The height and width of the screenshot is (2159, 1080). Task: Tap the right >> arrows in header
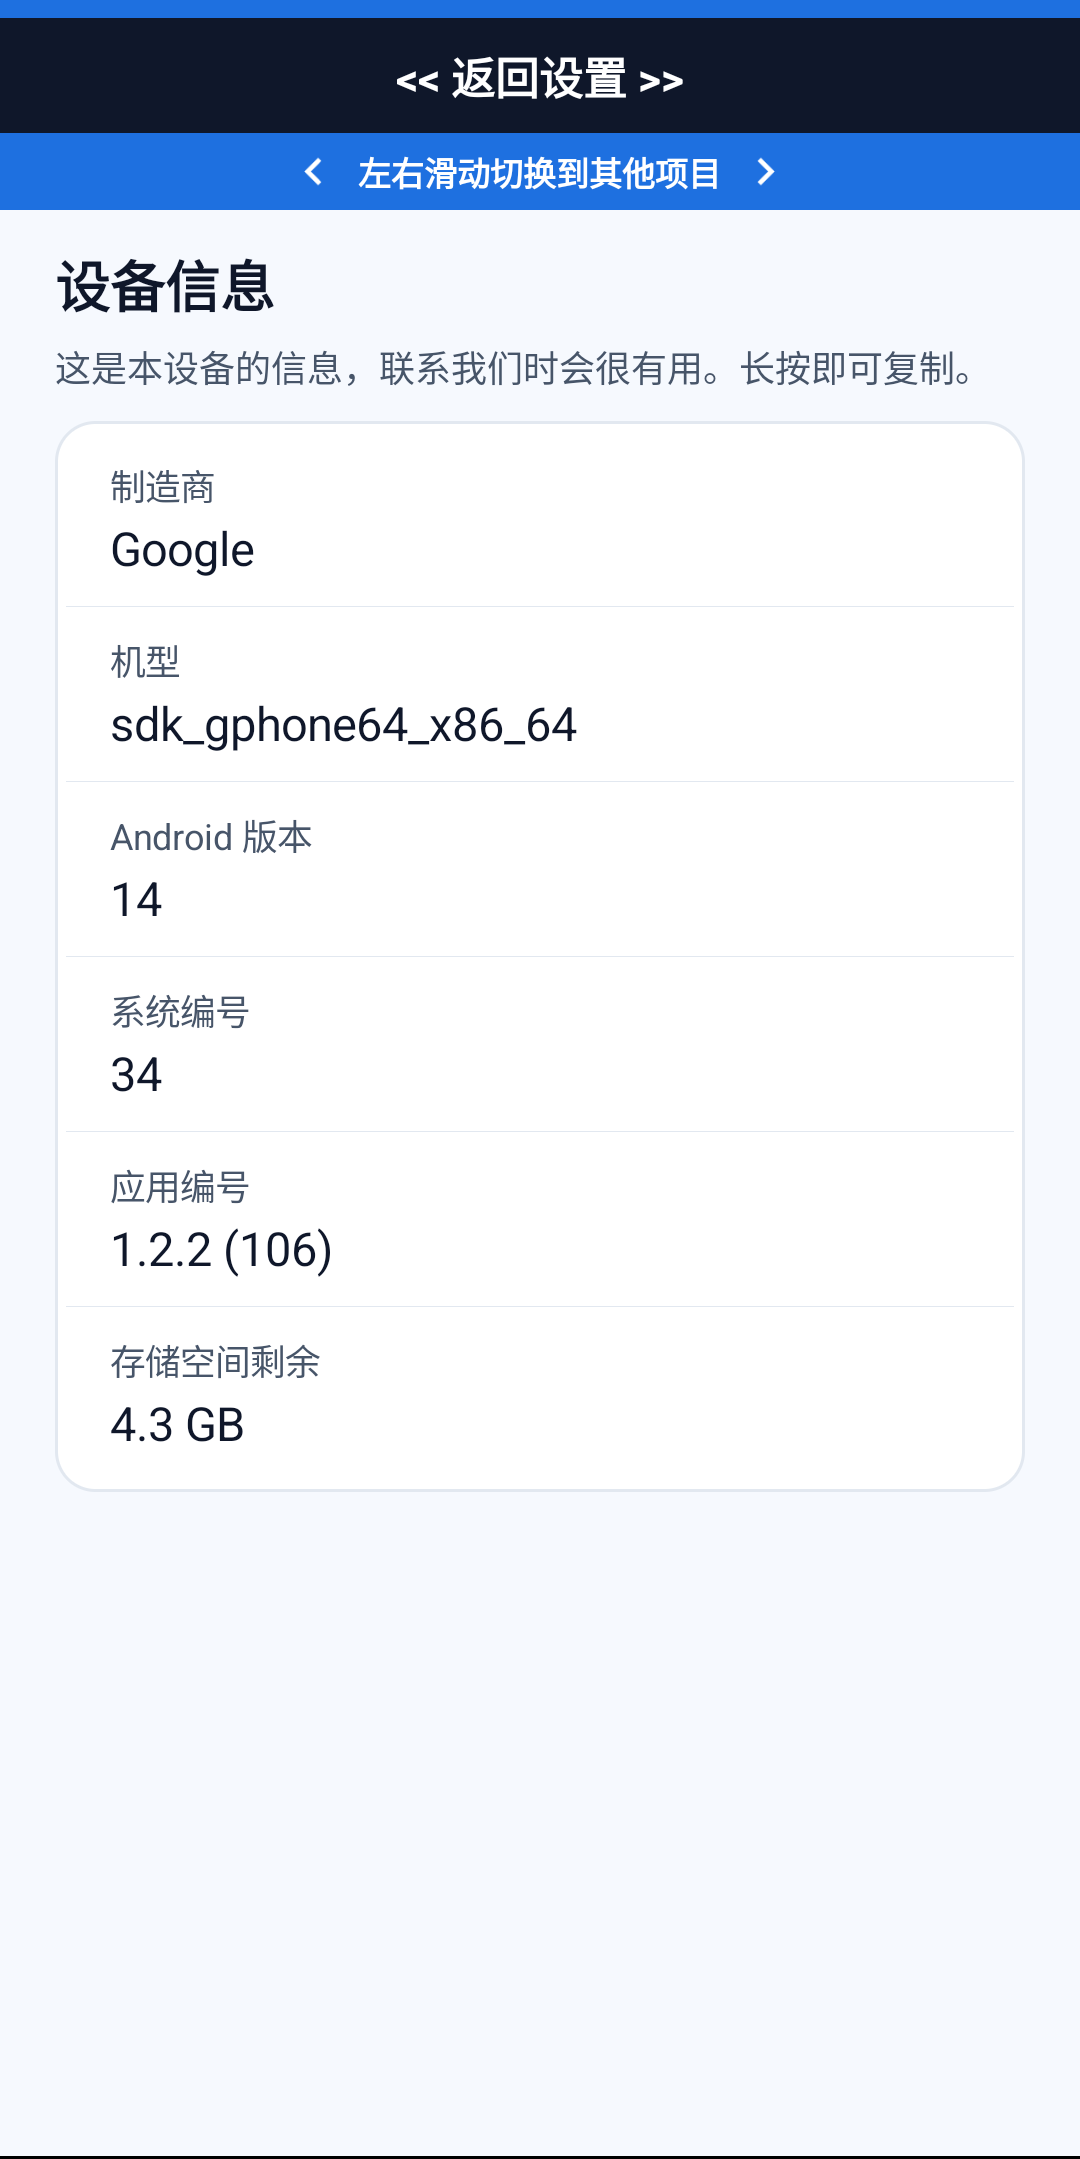pyautogui.click(x=661, y=81)
